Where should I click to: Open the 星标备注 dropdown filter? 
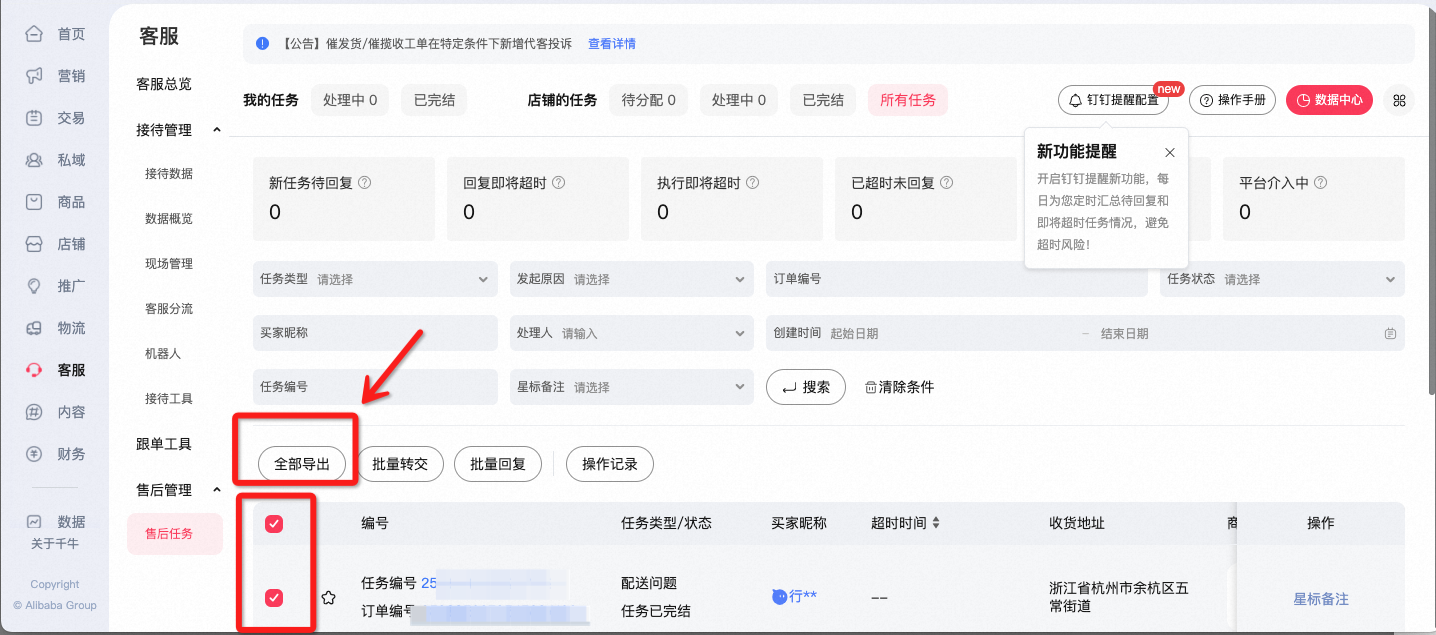pyautogui.click(x=632, y=387)
